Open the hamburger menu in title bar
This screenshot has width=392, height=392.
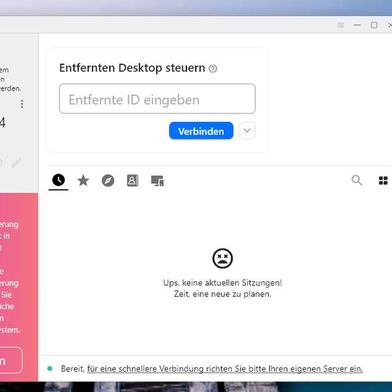coord(340,25)
